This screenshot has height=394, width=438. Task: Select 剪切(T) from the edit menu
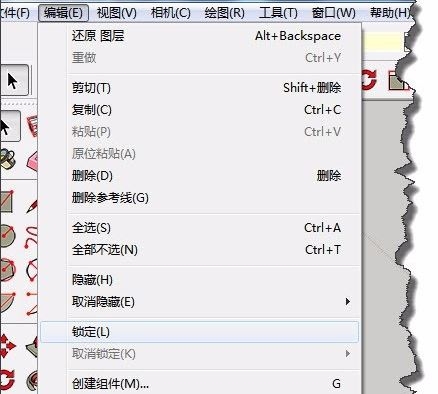pos(200,88)
